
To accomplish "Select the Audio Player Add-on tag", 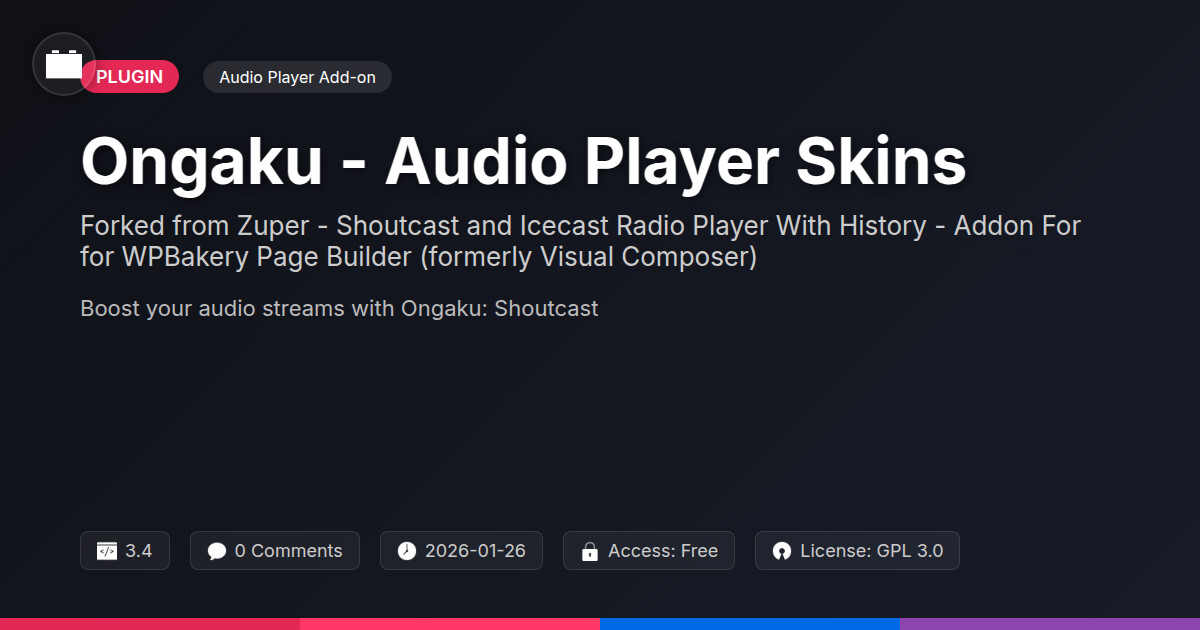I will [x=297, y=77].
